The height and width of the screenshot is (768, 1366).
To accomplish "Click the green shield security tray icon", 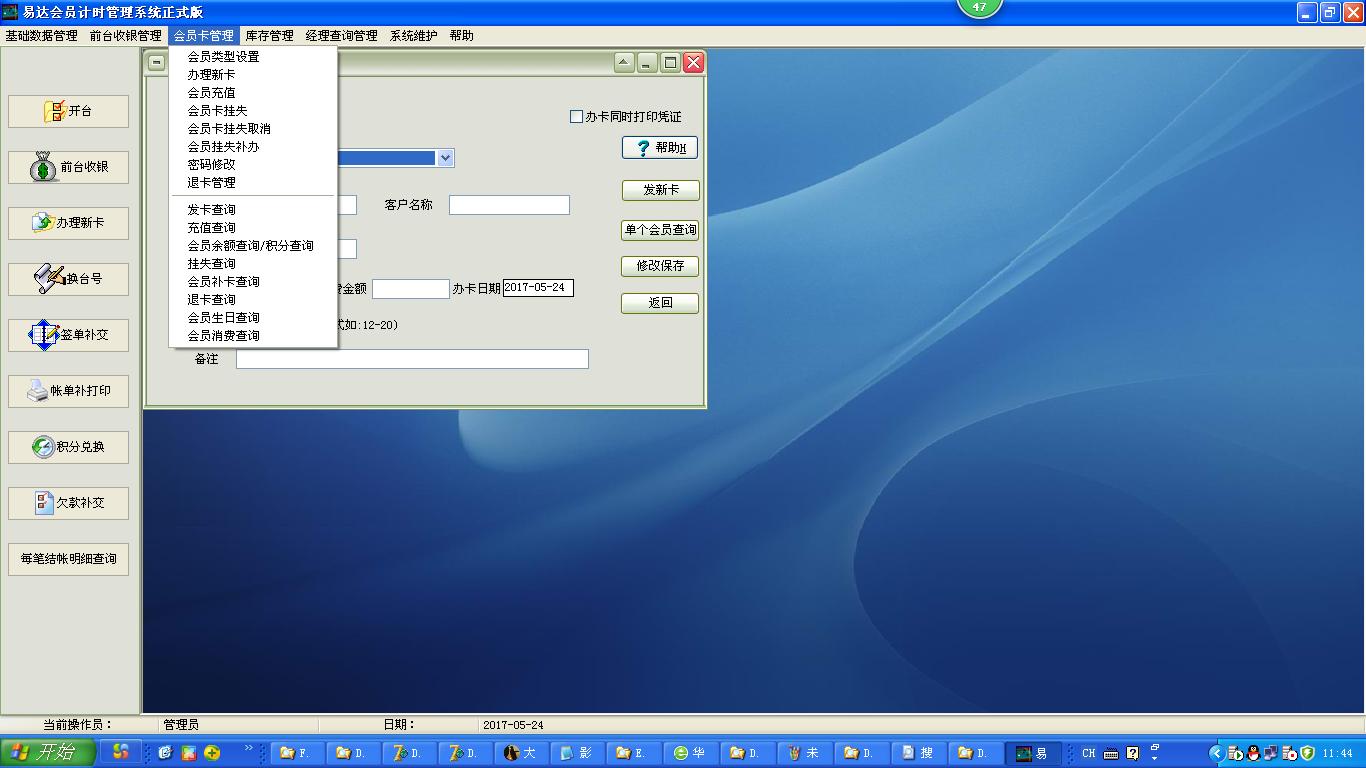I will tap(1306, 753).
